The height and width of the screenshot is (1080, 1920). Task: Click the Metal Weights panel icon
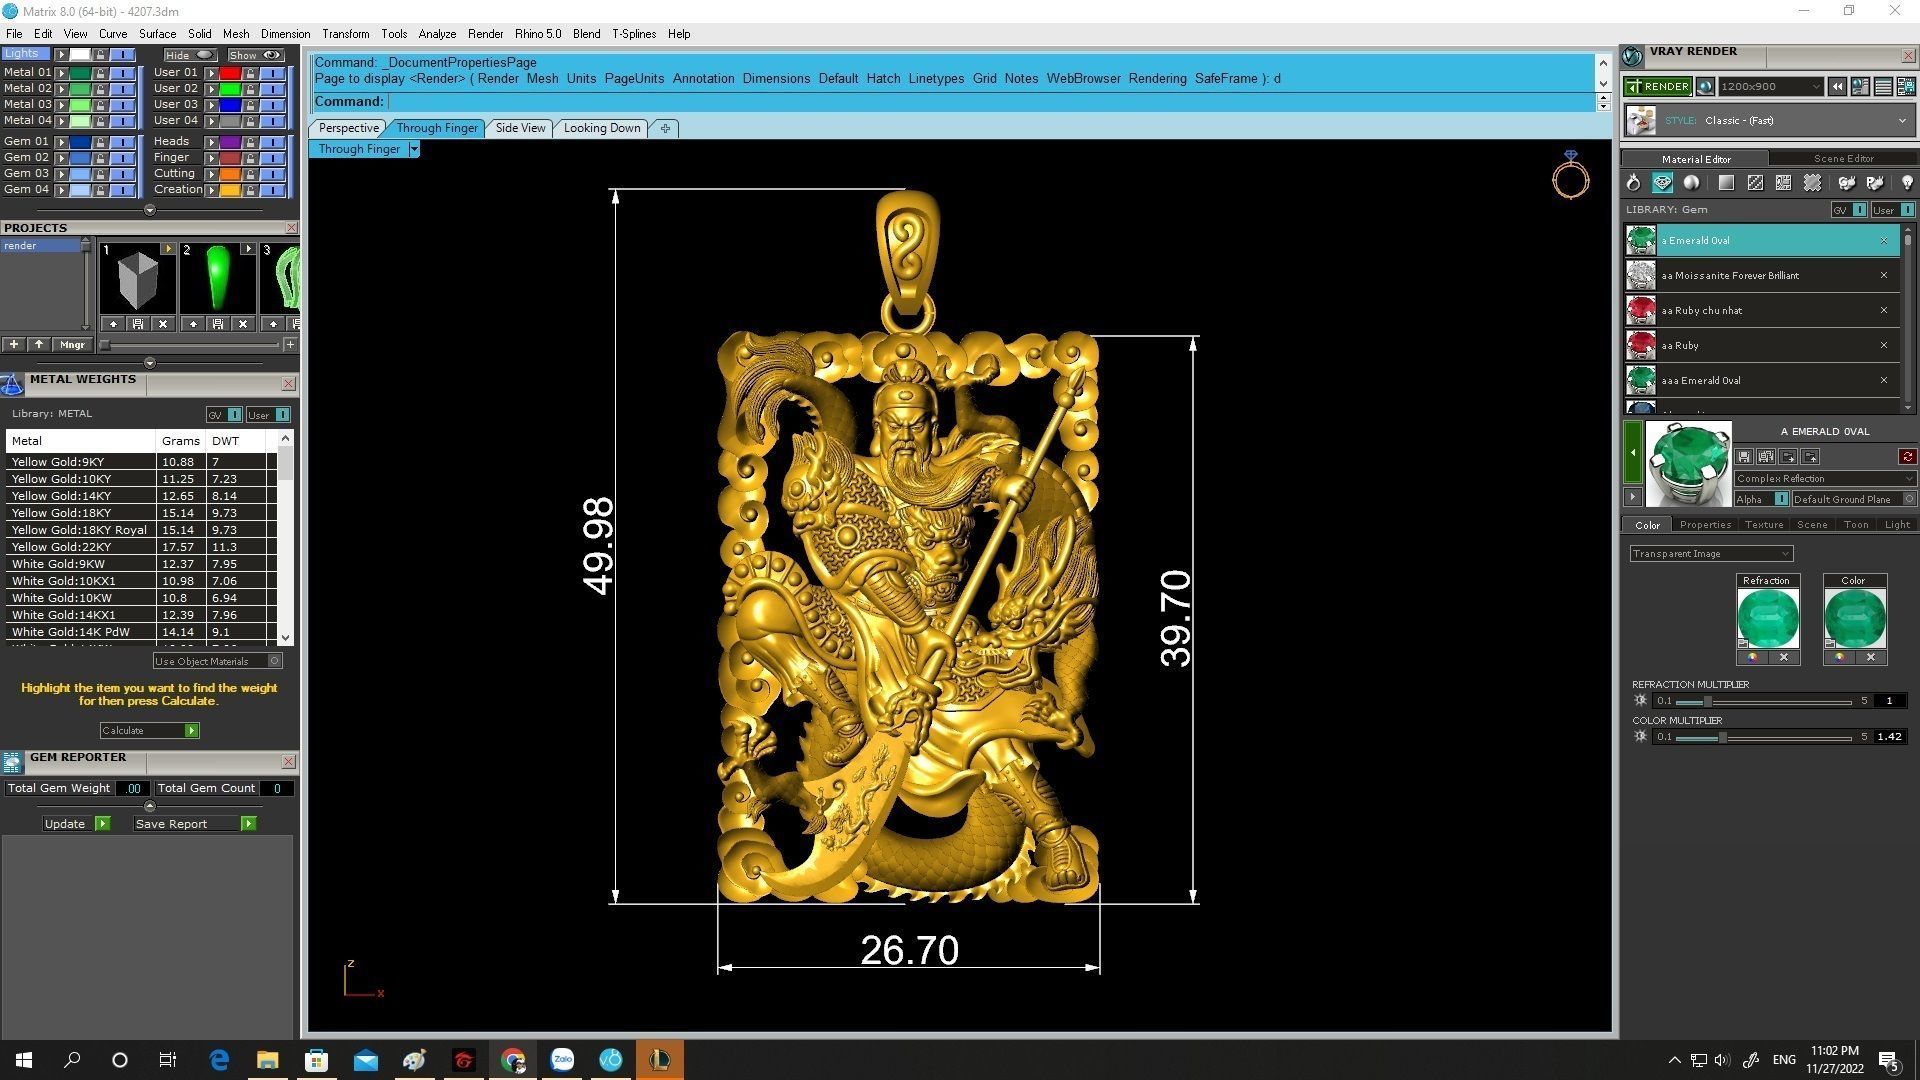[x=12, y=385]
